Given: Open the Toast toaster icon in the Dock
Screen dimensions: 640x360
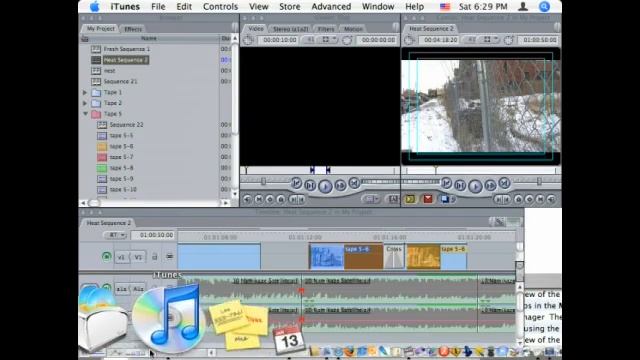Looking at the screenshot, I should (x=102, y=320).
